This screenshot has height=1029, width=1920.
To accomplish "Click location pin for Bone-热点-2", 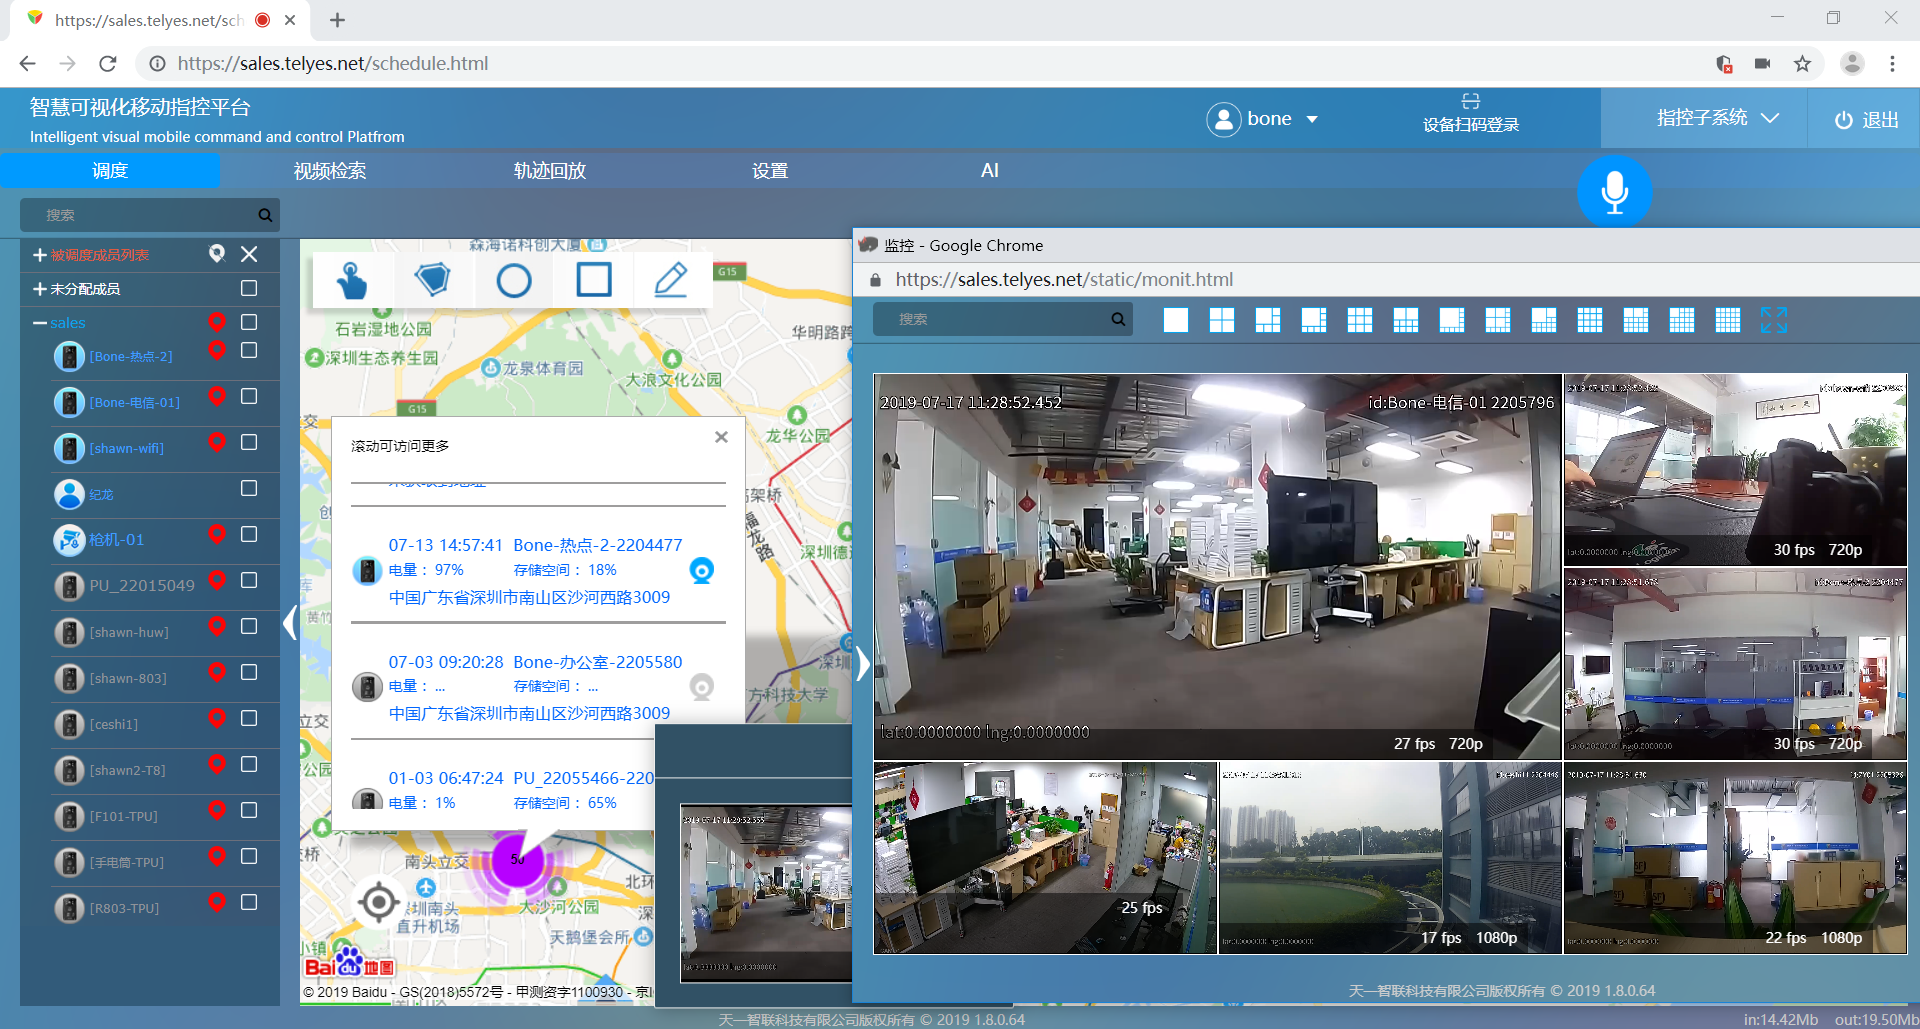I will tap(216, 350).
